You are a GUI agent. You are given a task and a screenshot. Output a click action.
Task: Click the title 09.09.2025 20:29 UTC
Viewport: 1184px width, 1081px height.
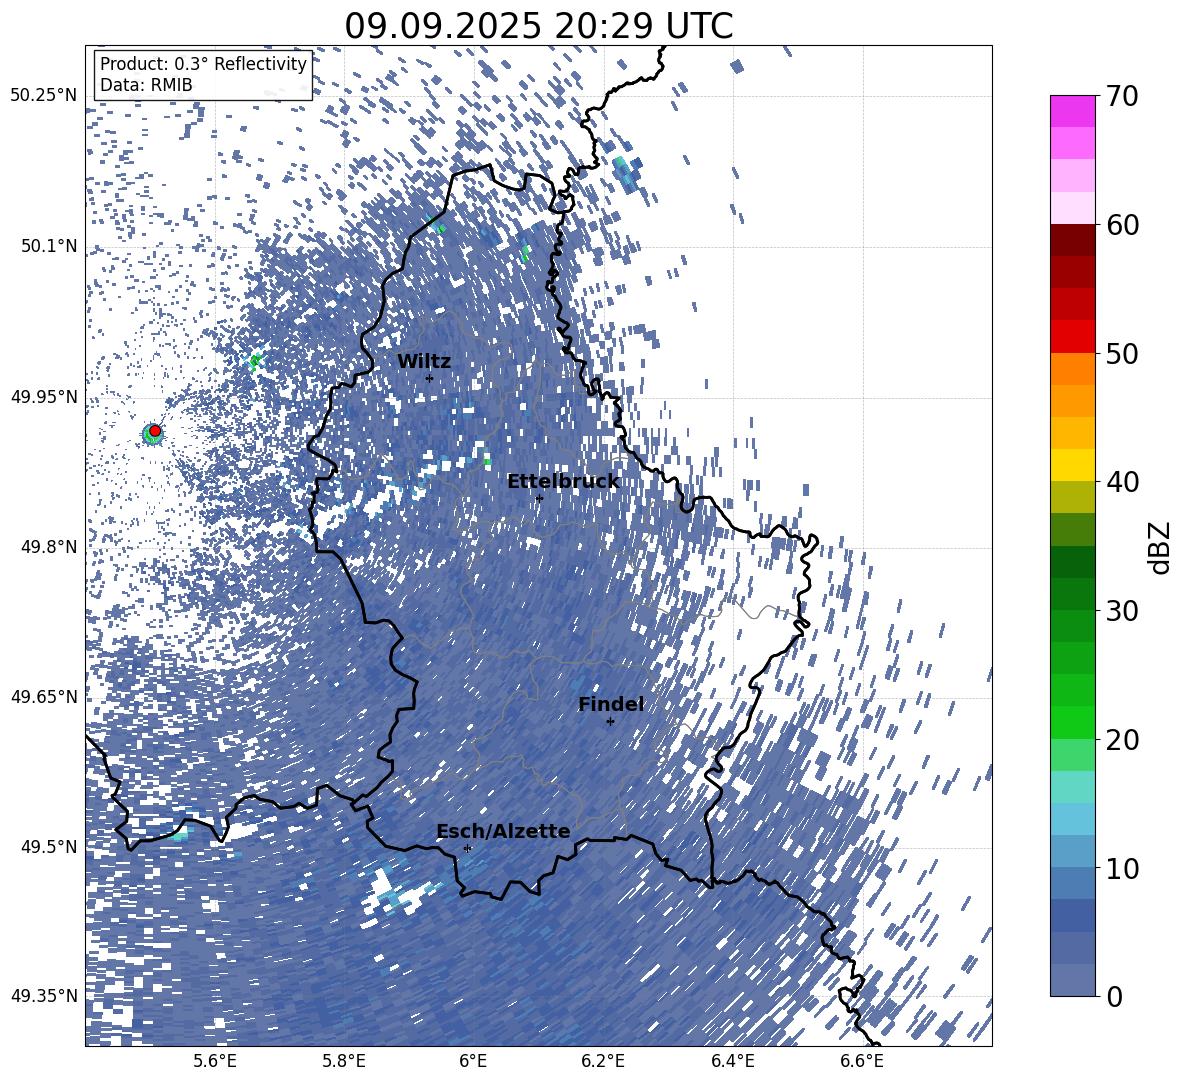(x=538, y=26)
